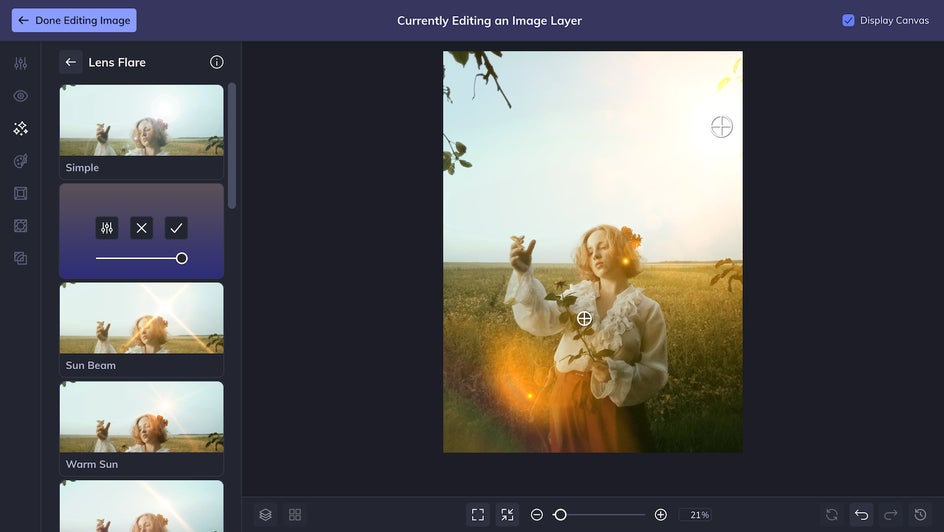Screen dimensions: 944x532
Task: Open the Textures sidebar icon
Action: 20,258
